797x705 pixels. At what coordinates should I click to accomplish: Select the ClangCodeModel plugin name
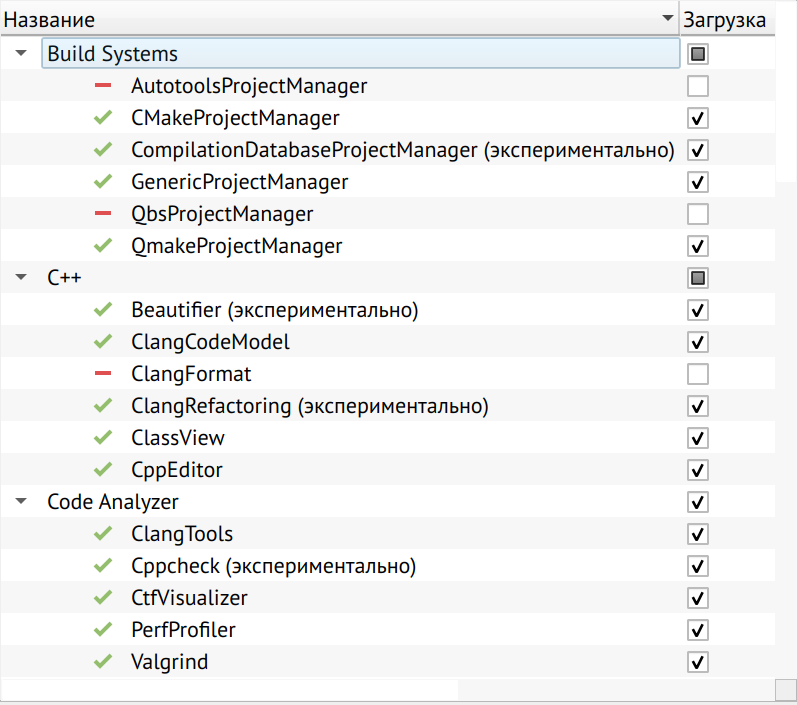tap(210, 342)
